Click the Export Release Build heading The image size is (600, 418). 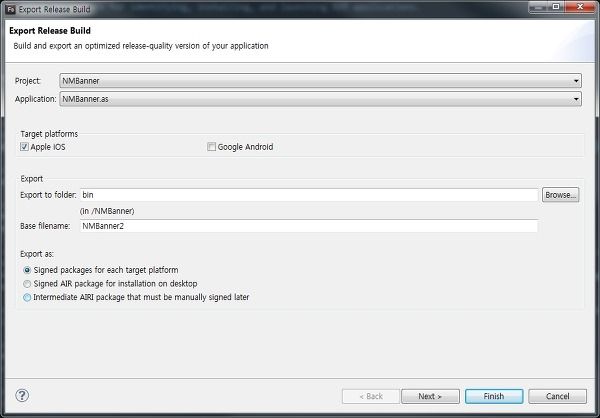coord(50,31)
